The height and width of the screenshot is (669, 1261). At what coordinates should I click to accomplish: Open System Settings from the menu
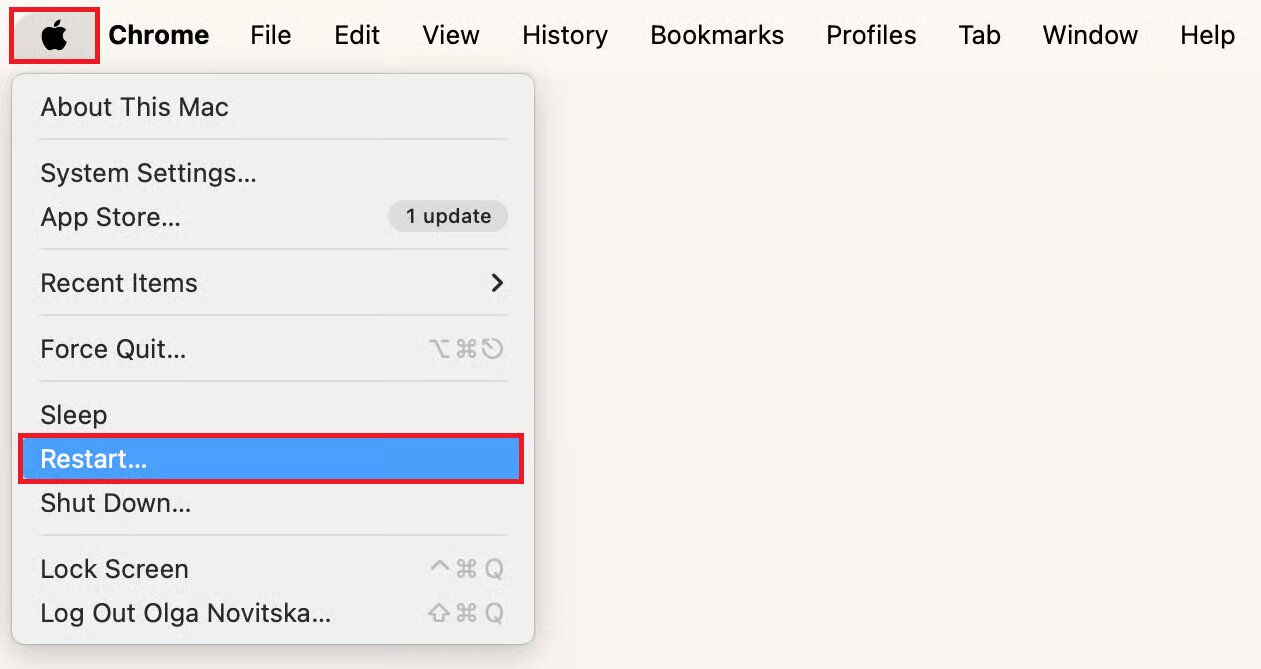148,172
